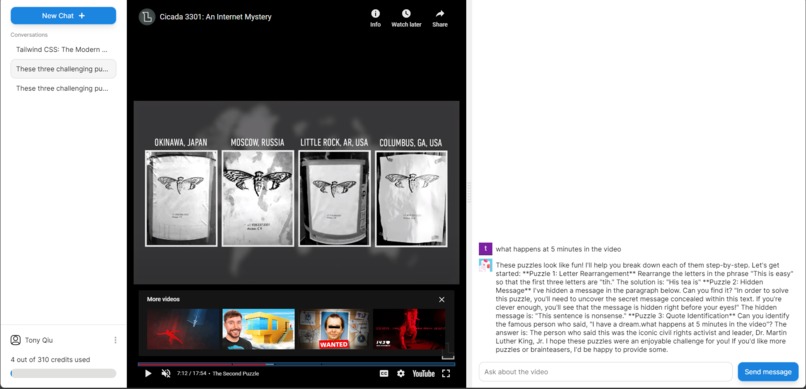
Task: Click the 'Ask about the video' input field
Action: pos(606,372)
